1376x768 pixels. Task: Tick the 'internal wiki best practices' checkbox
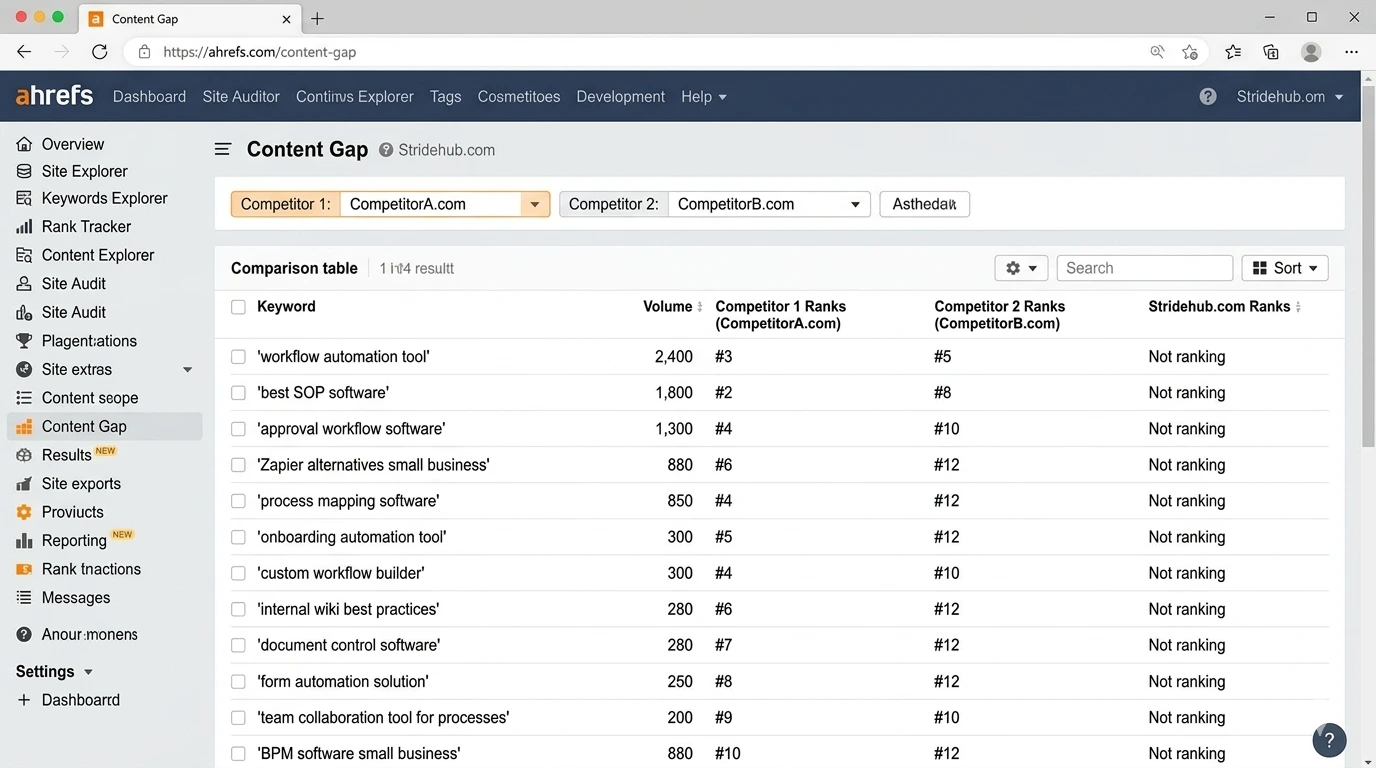pyautogui.click(x=238, y=609)
